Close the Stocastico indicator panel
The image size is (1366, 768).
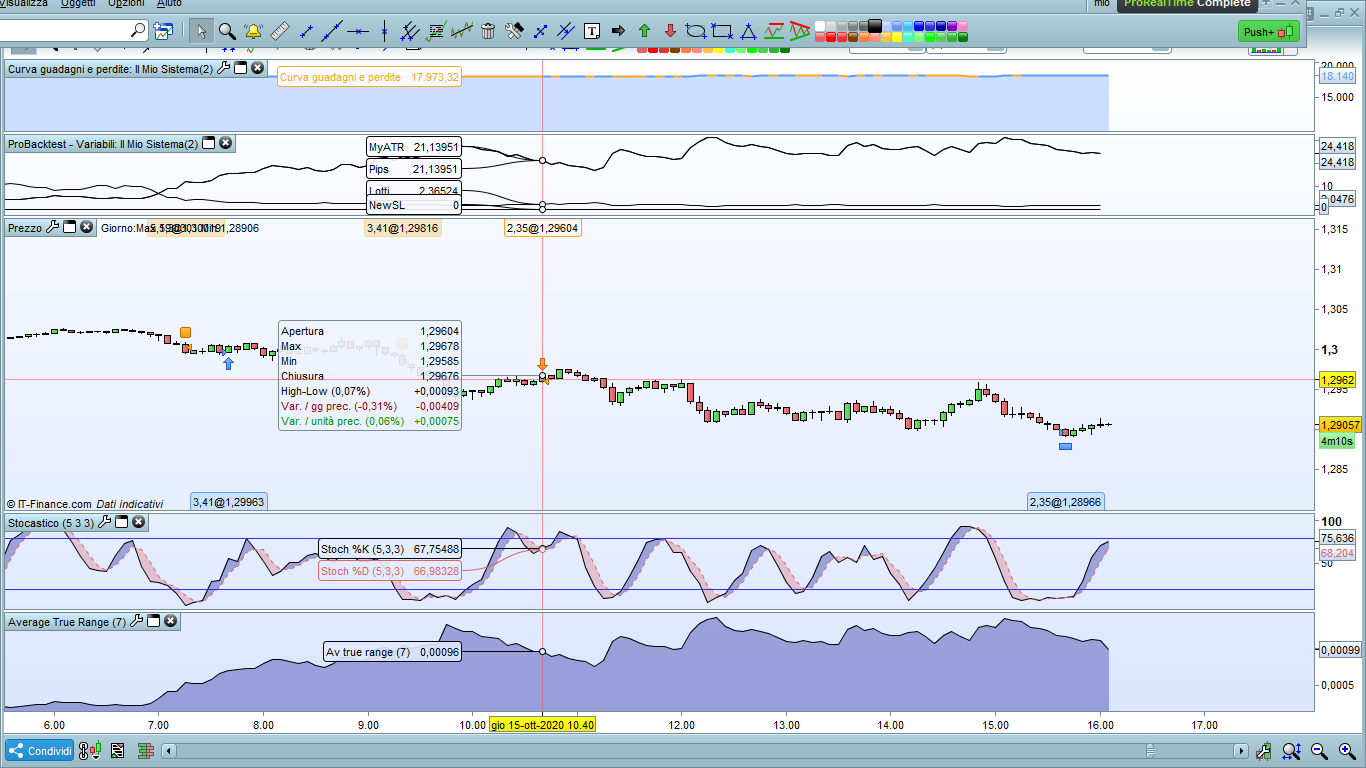138,522
